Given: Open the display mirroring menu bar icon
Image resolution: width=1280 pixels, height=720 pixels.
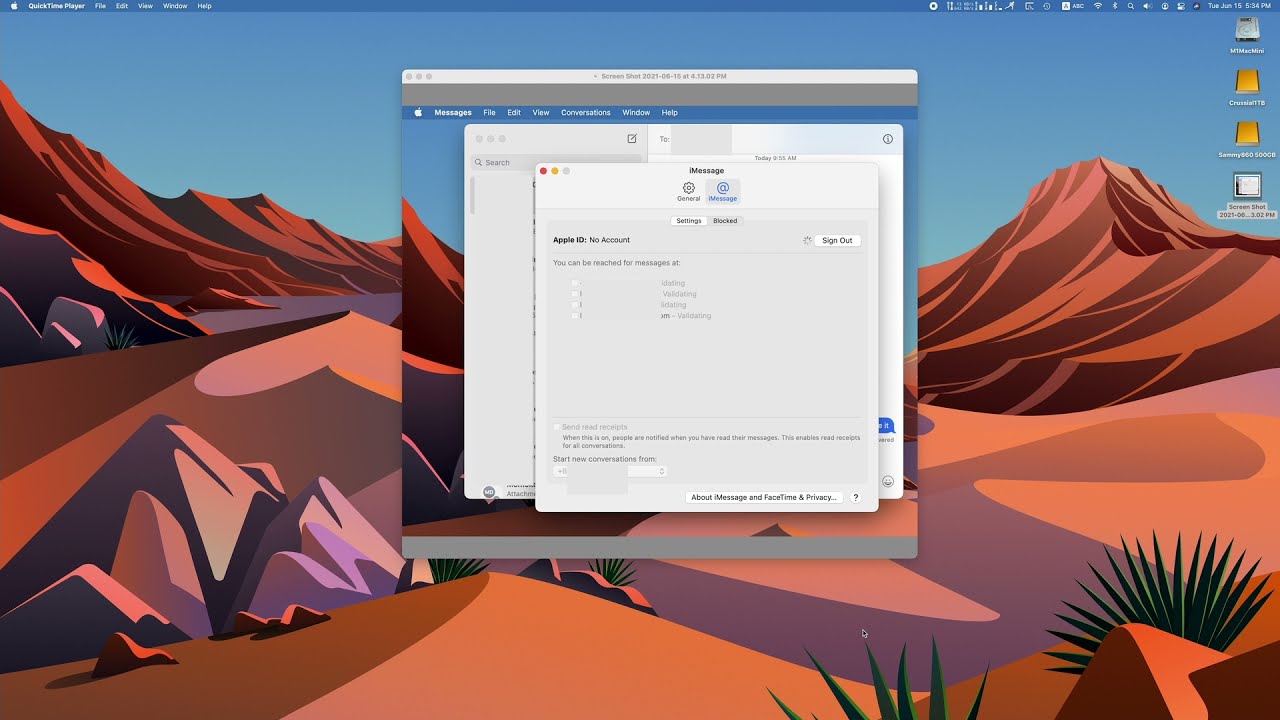Looking at the screenshot, I should point(1029,6).
